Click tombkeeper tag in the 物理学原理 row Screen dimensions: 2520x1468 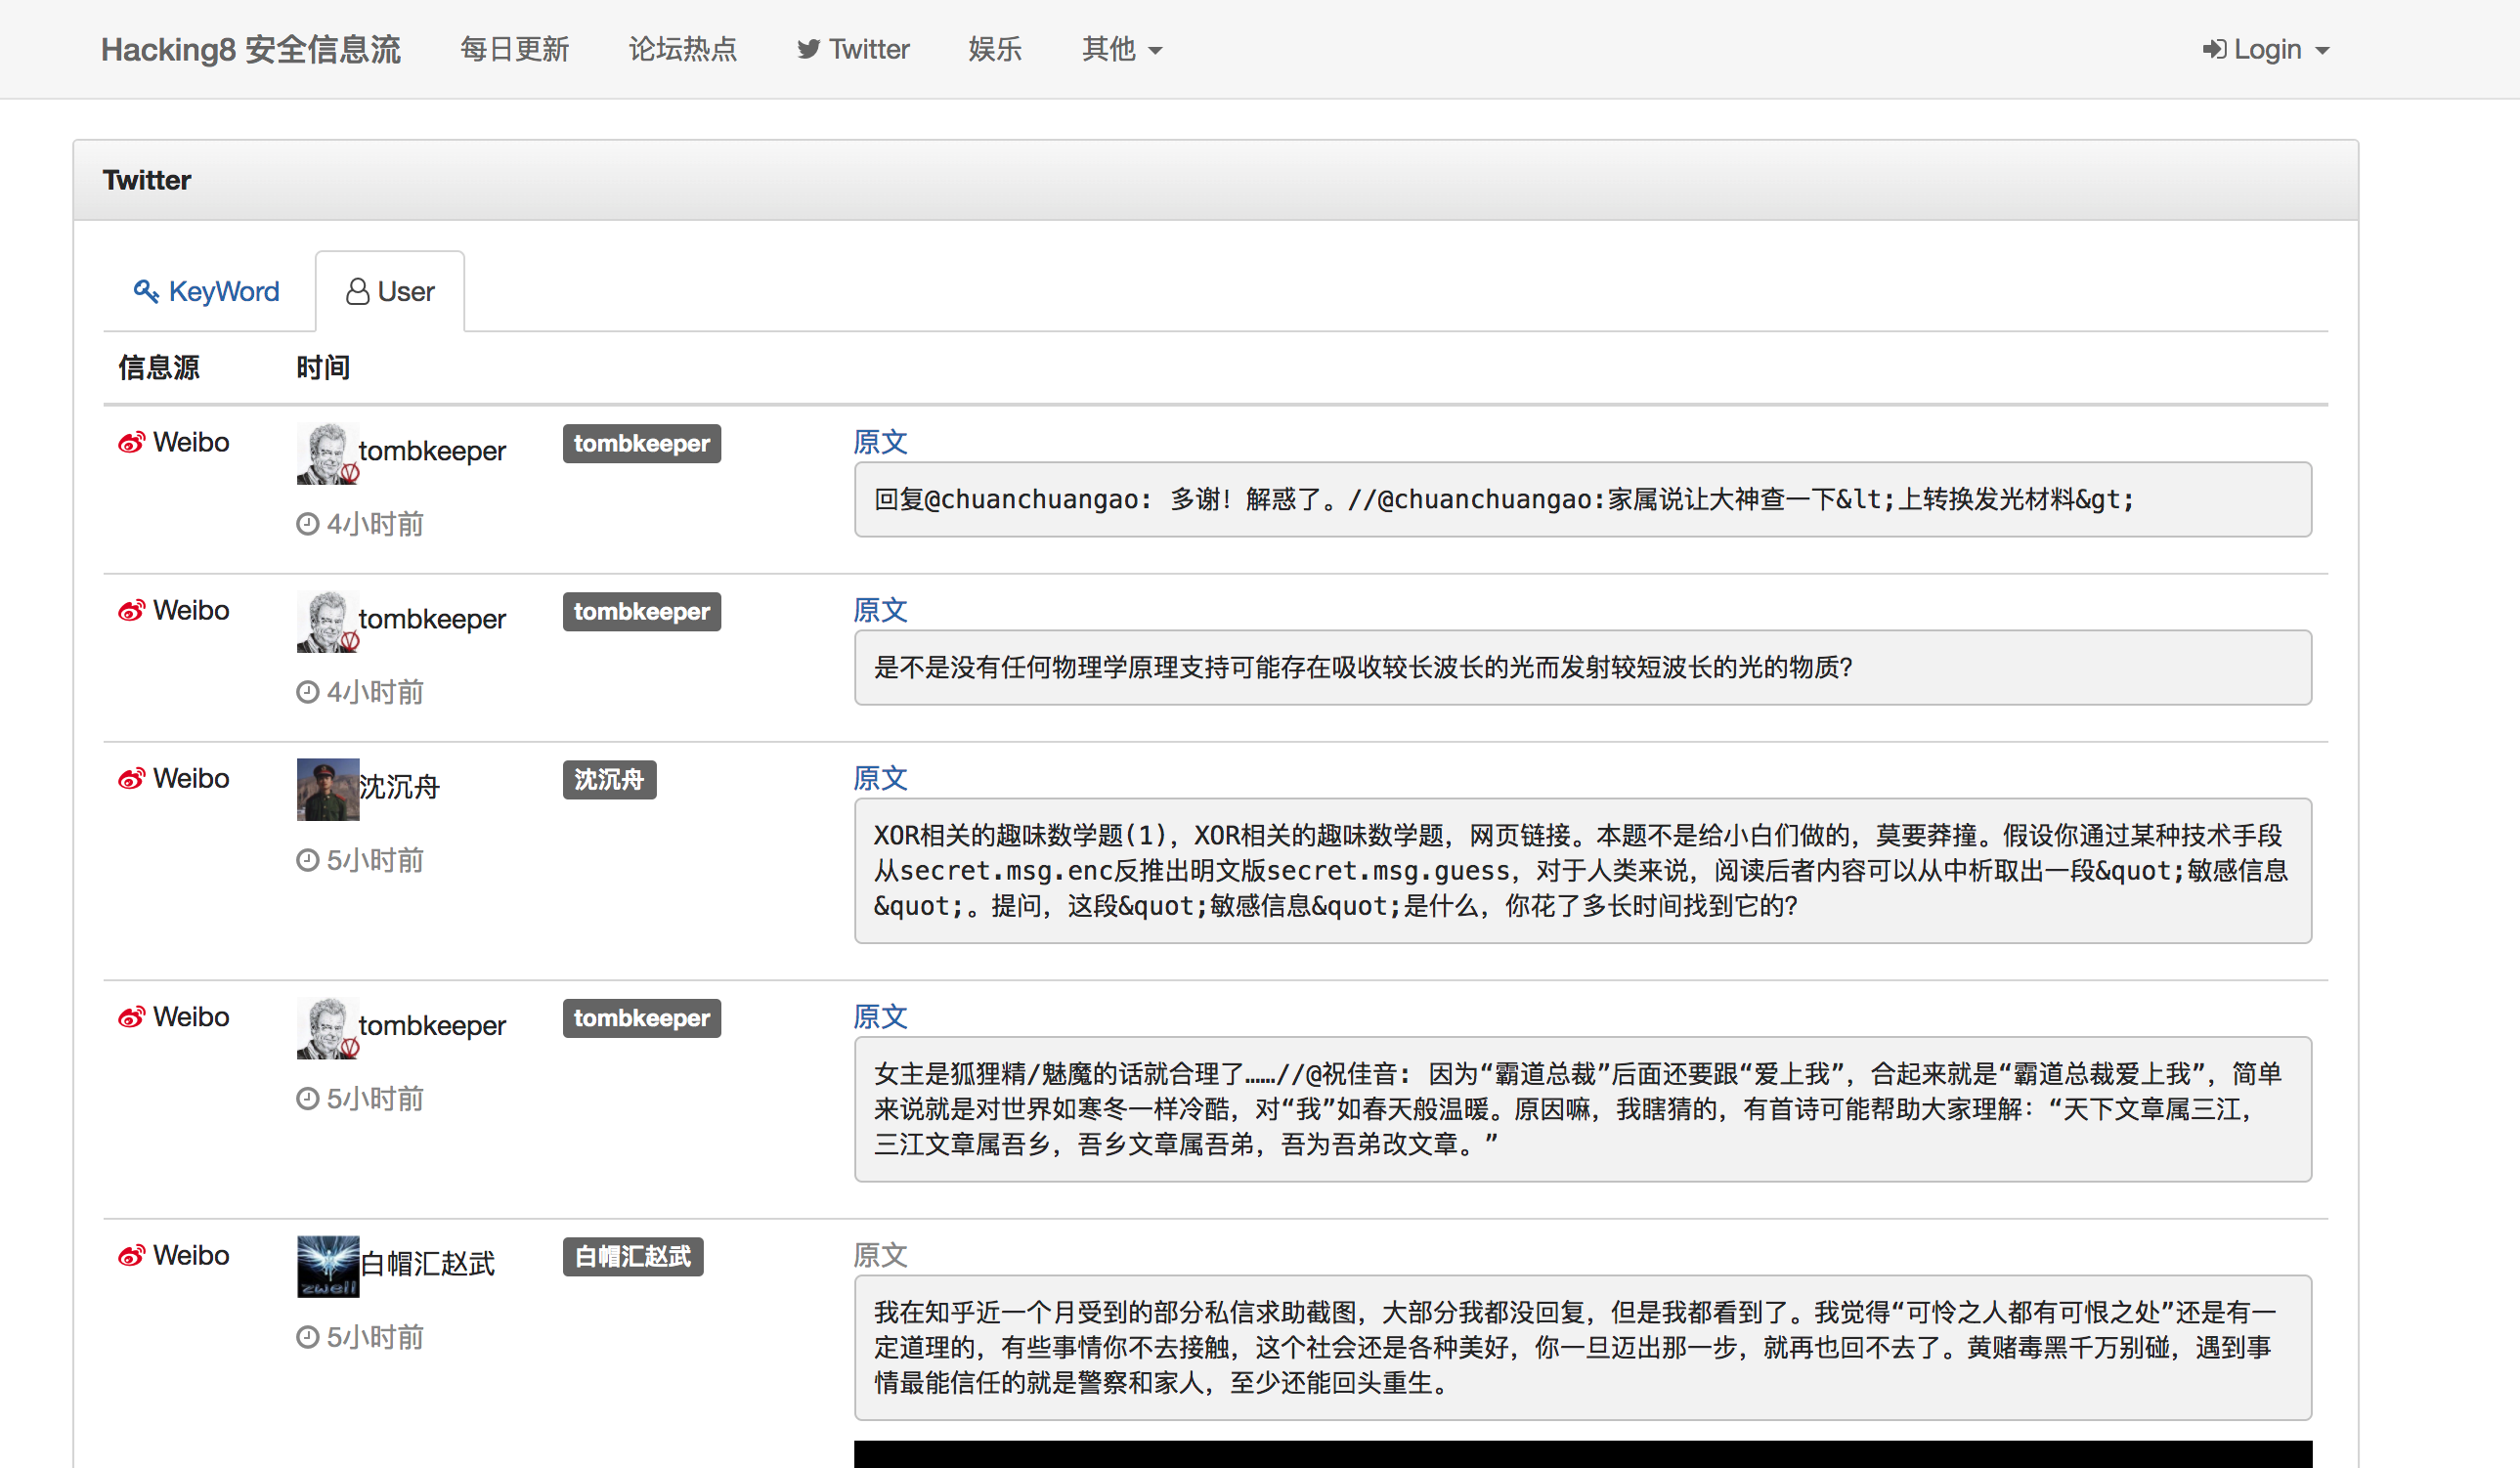(642, 611)
